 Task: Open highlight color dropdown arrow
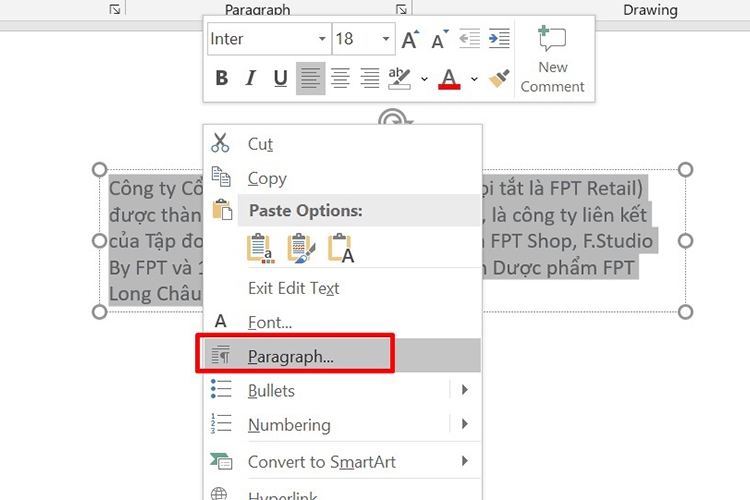coord(424,78)
